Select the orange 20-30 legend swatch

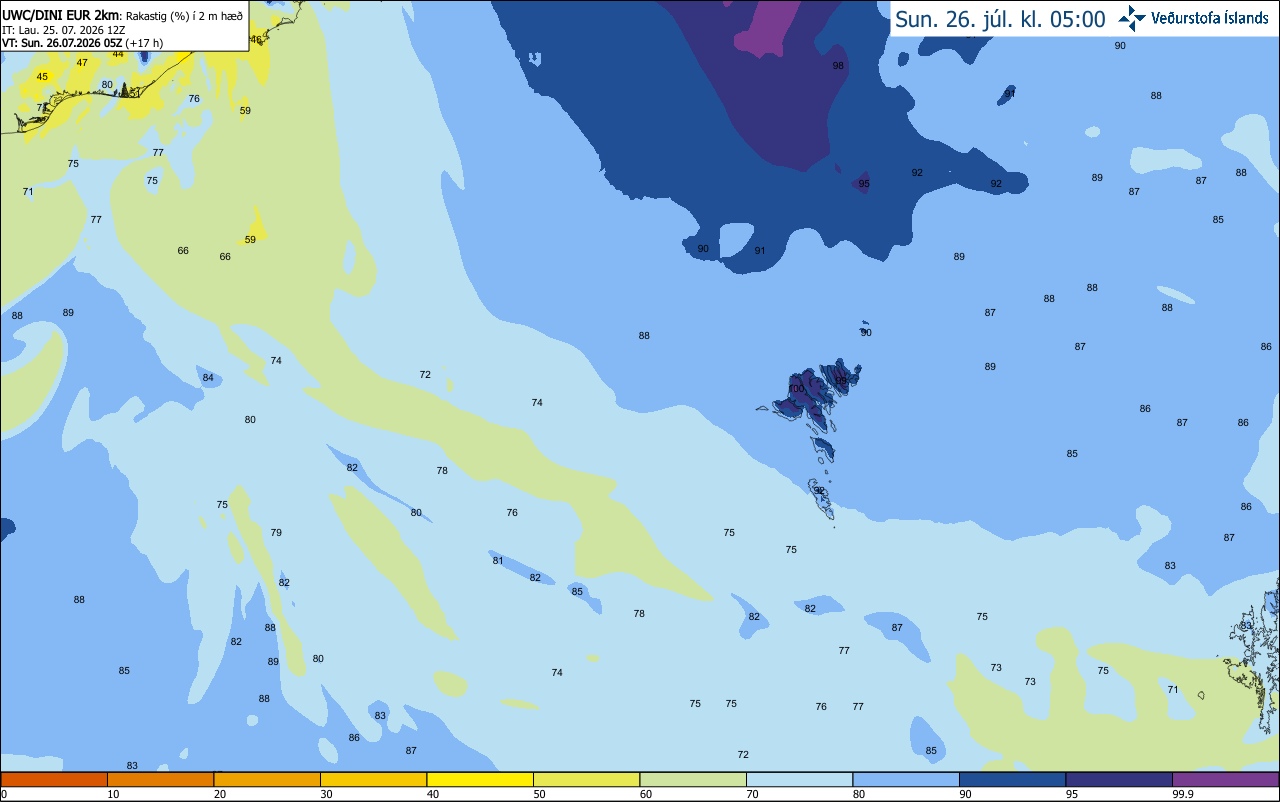(267, 779)
